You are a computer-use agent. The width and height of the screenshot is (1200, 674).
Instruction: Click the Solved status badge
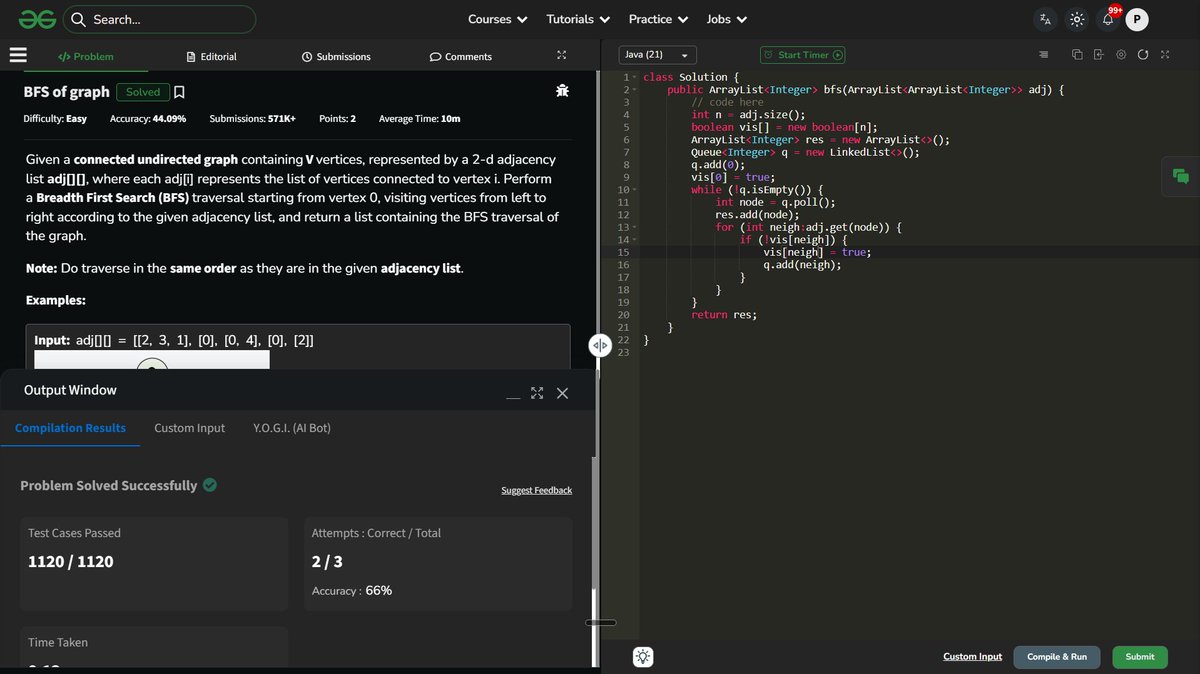(x=143, y=92)
